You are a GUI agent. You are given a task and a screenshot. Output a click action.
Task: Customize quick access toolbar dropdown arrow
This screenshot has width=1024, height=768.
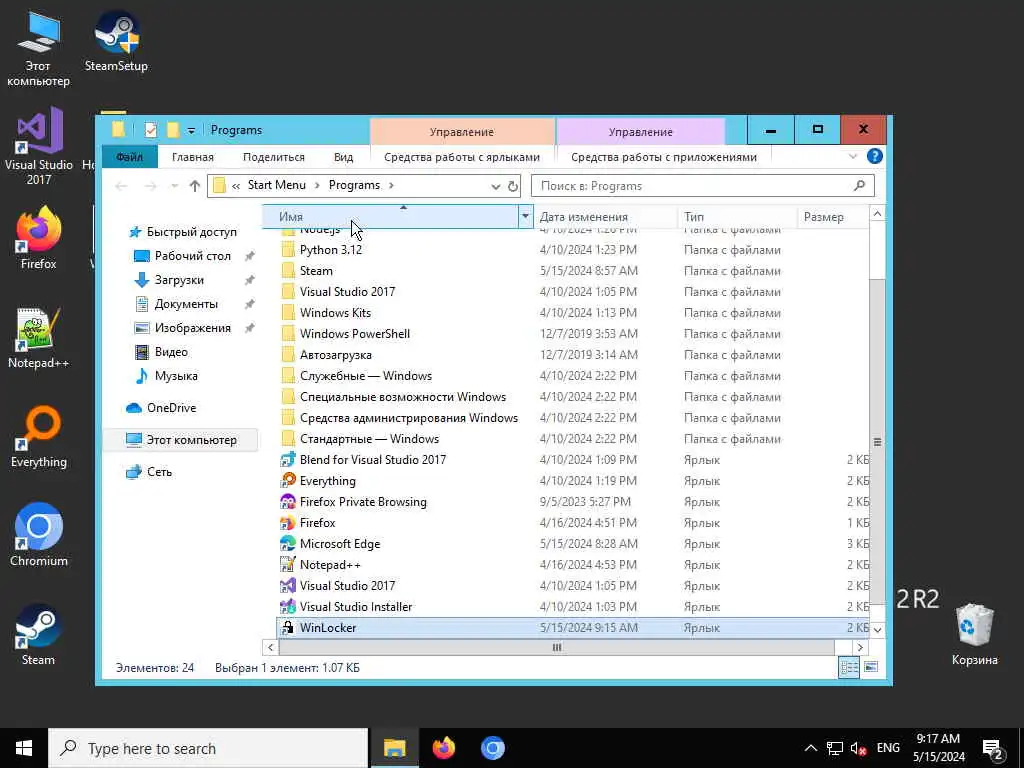(x=191, y=131)
